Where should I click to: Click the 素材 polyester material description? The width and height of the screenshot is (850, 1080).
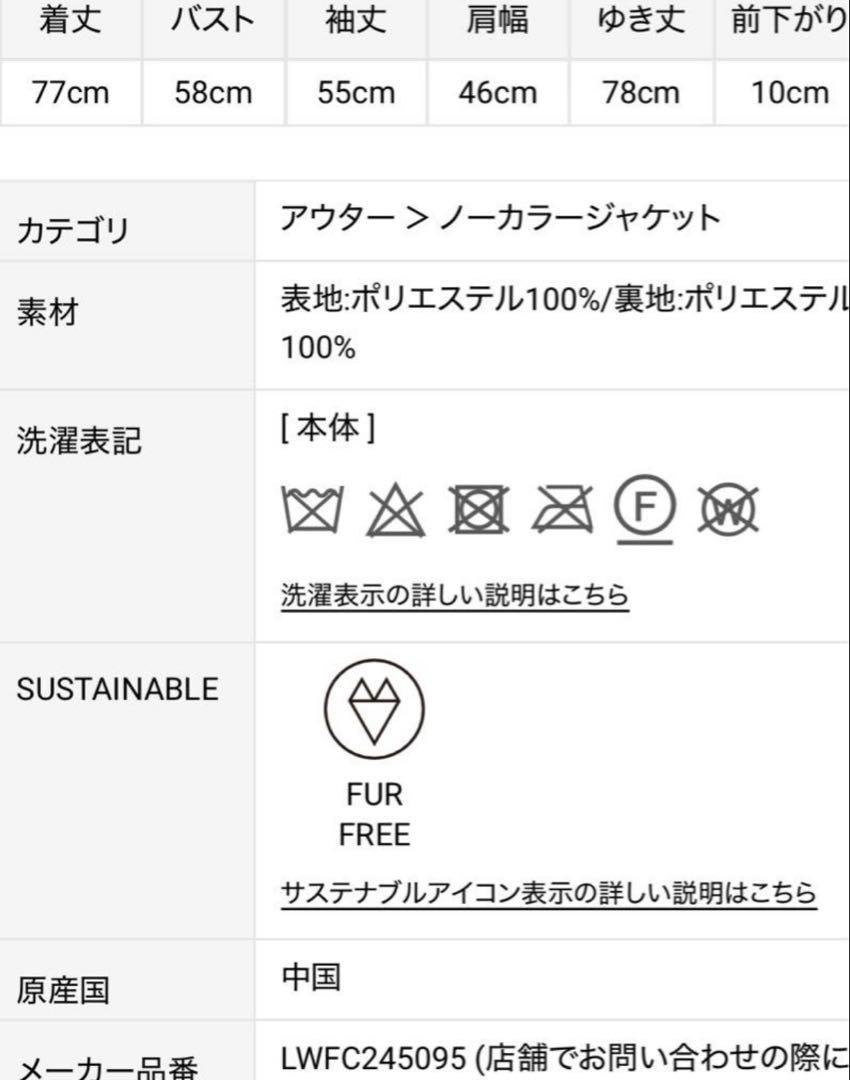565,323
